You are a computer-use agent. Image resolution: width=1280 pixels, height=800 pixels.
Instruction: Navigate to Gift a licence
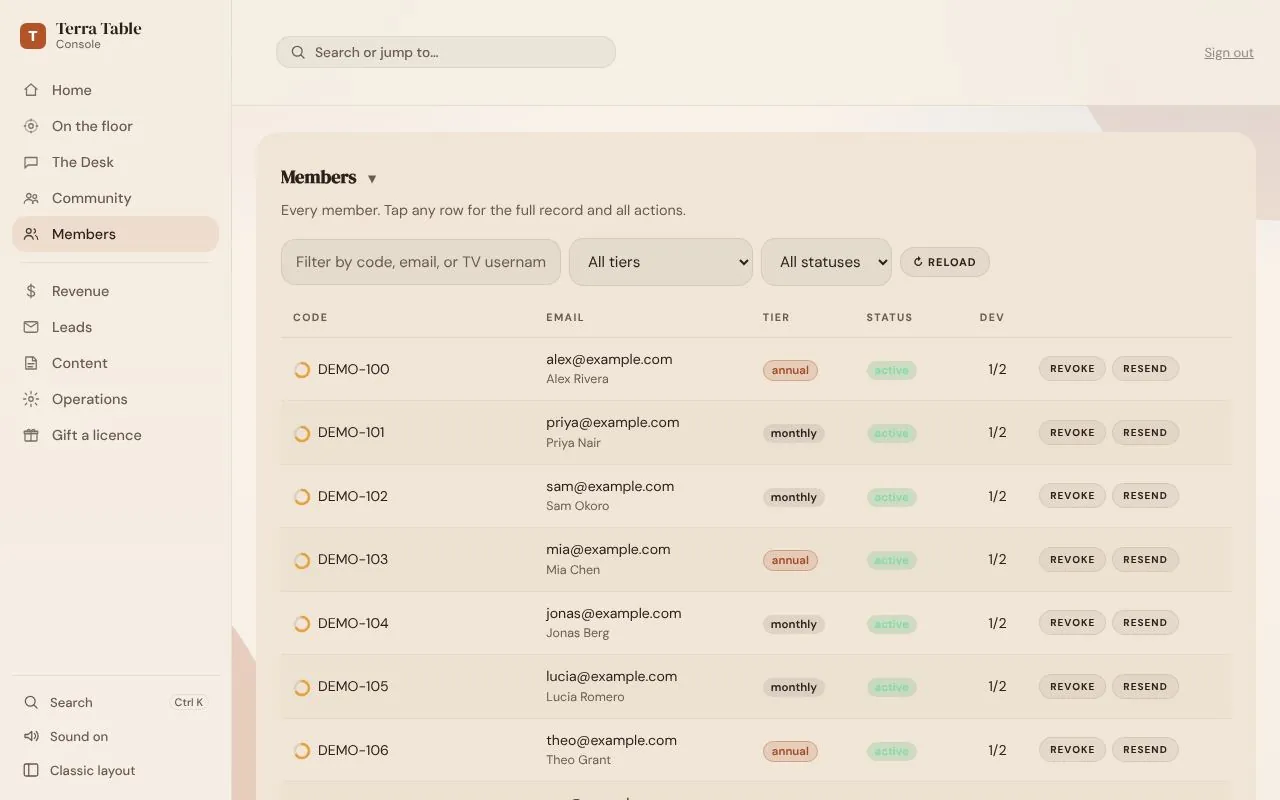115,435
